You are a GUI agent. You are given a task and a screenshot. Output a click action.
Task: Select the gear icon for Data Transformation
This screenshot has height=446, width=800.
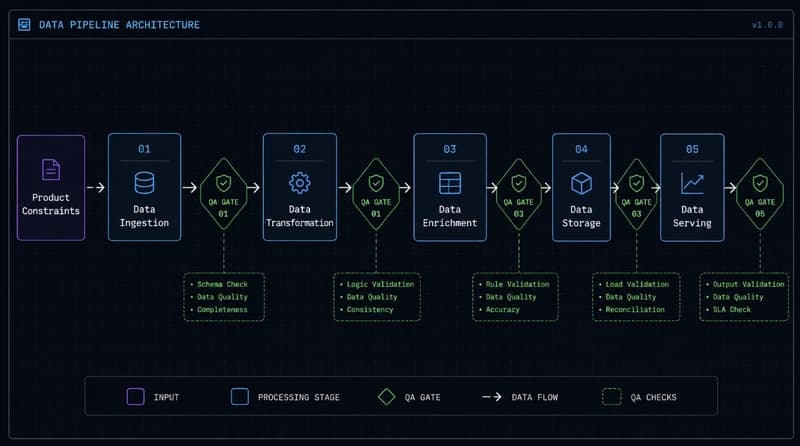click(299, 183)
